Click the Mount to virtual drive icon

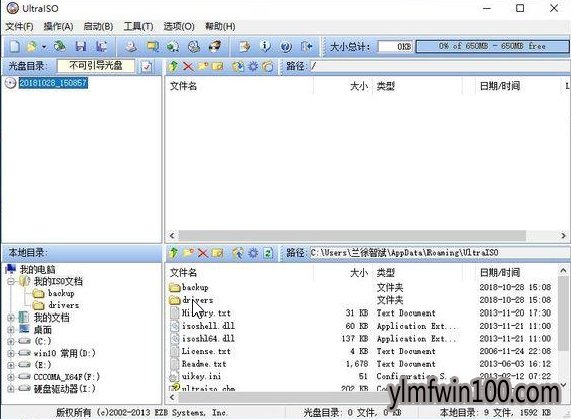[x=194, y=47]
